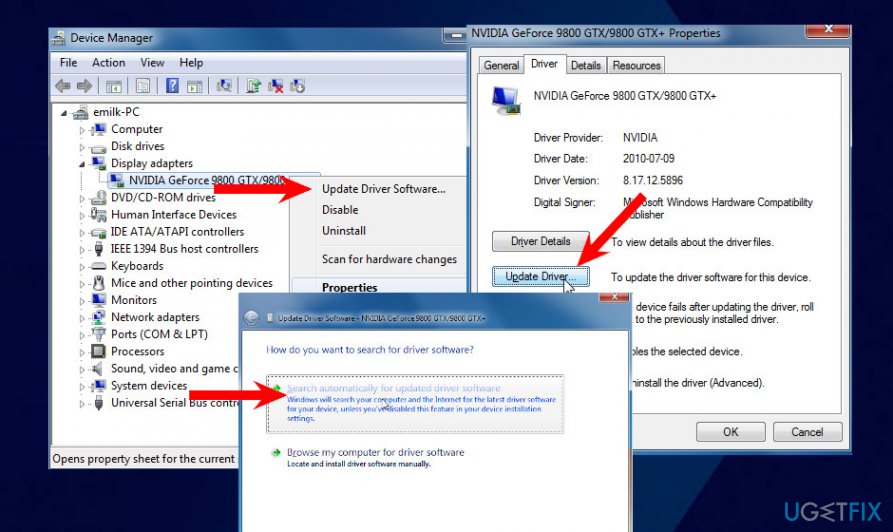Close the Update Driver Software wizard window
893x532 pixels.
click(614, 297)
